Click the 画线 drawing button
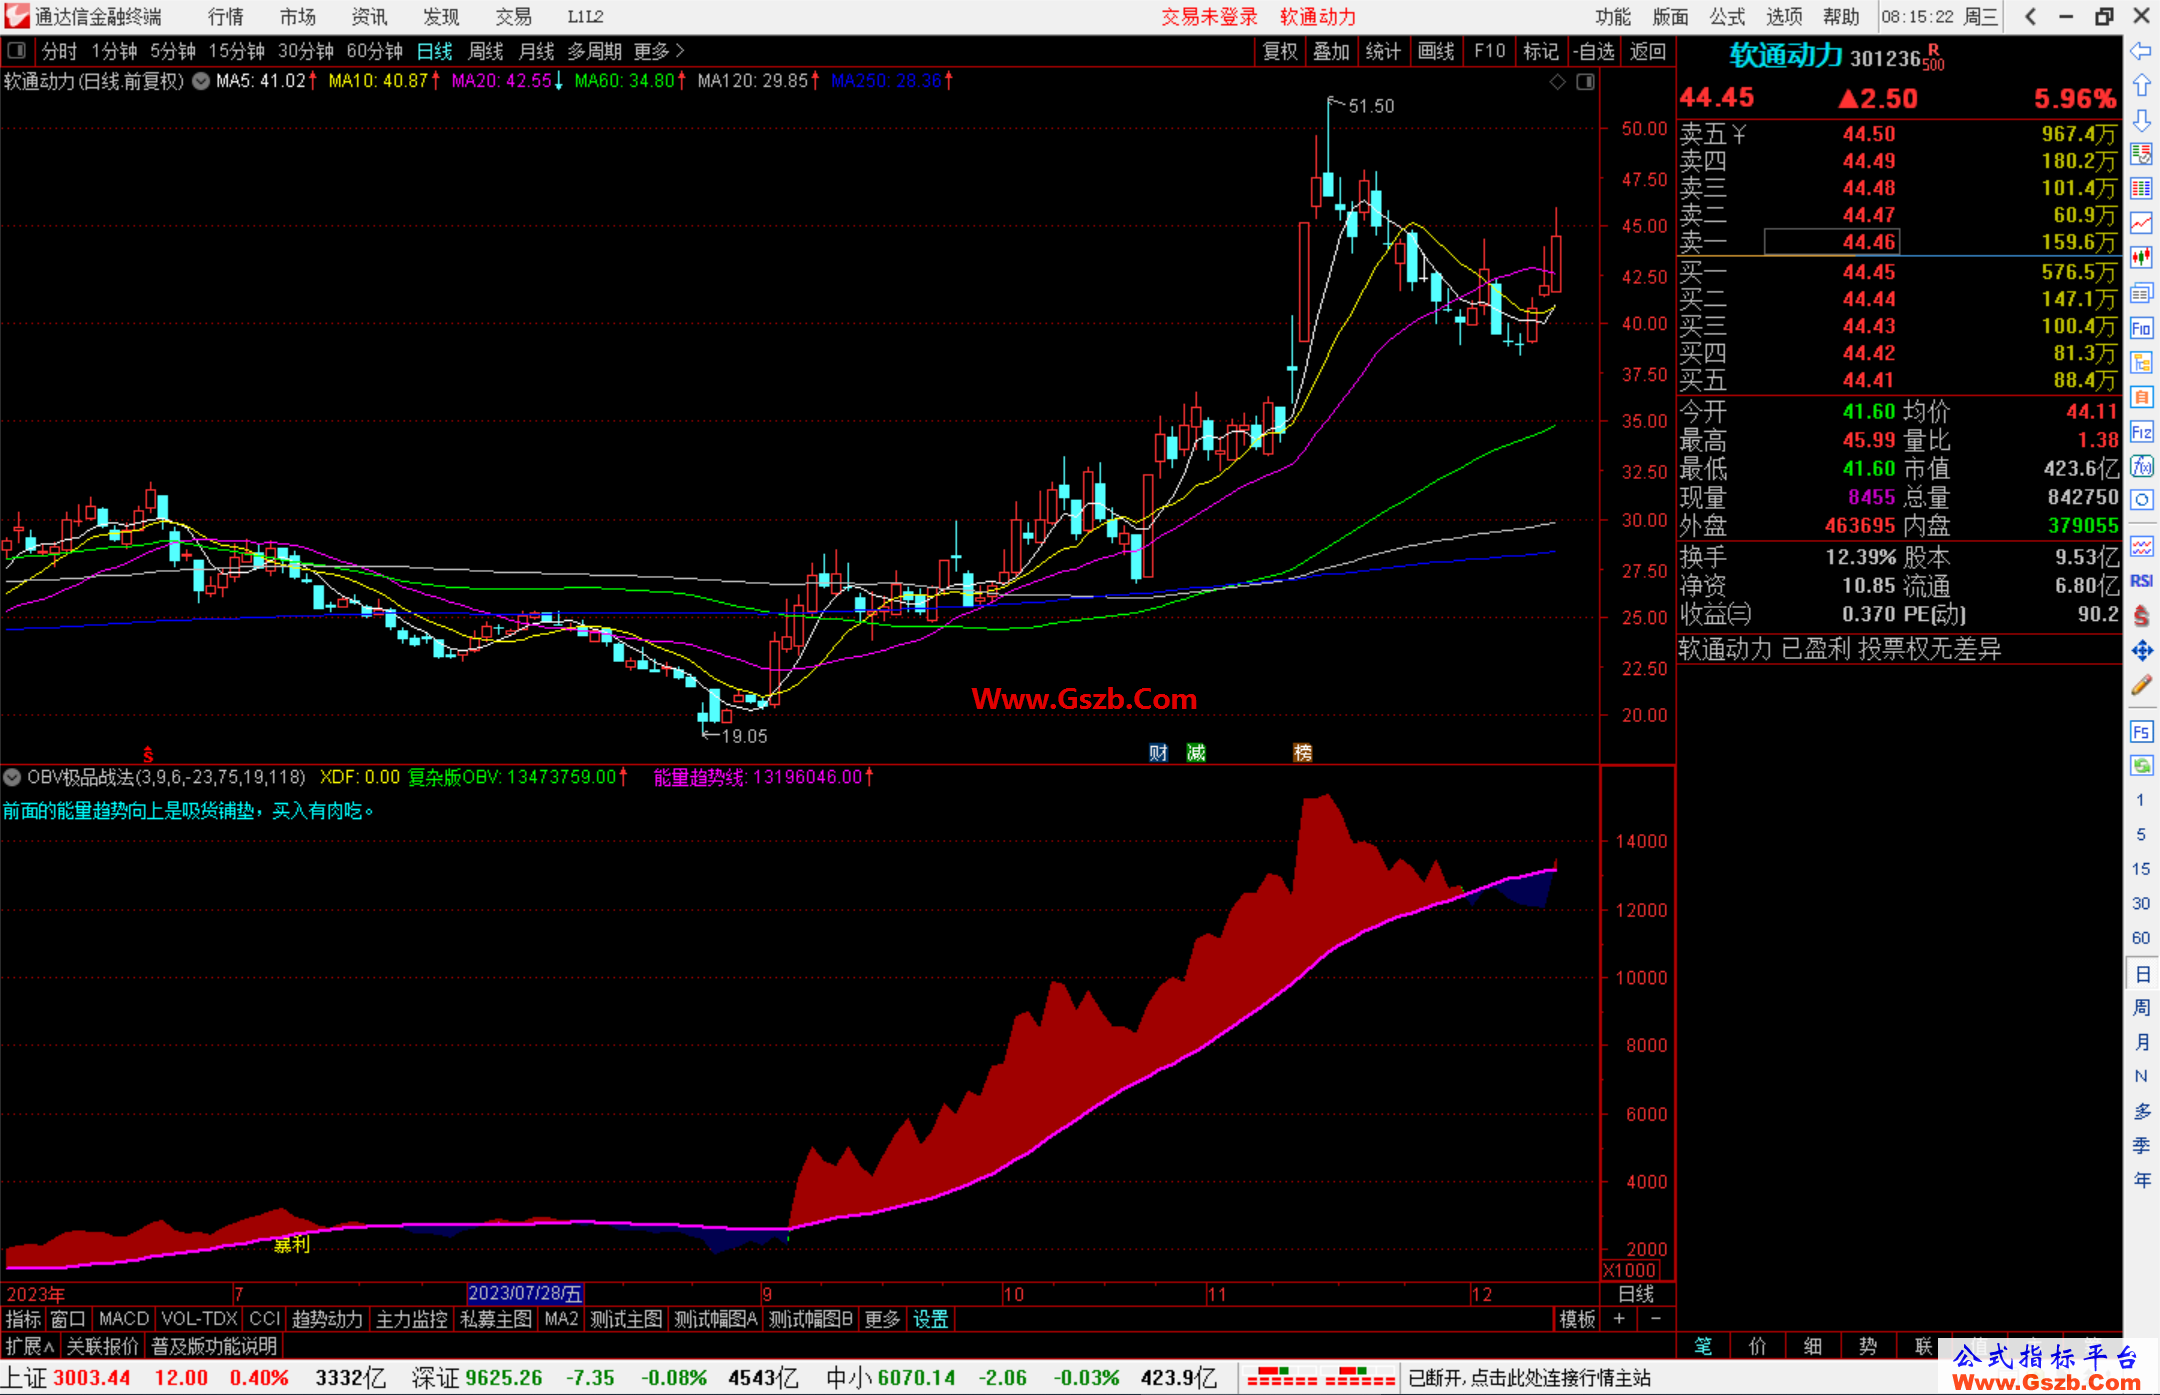Image resolution: width=2160 pixels, height=1395 pixels. coord(1436,51)
